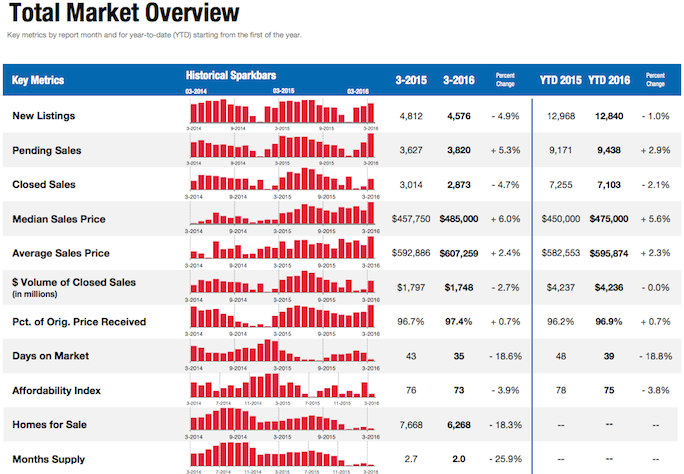684x474 pixels.
Task: Select the YTD 2016 column header
Action: coord(610,80)
